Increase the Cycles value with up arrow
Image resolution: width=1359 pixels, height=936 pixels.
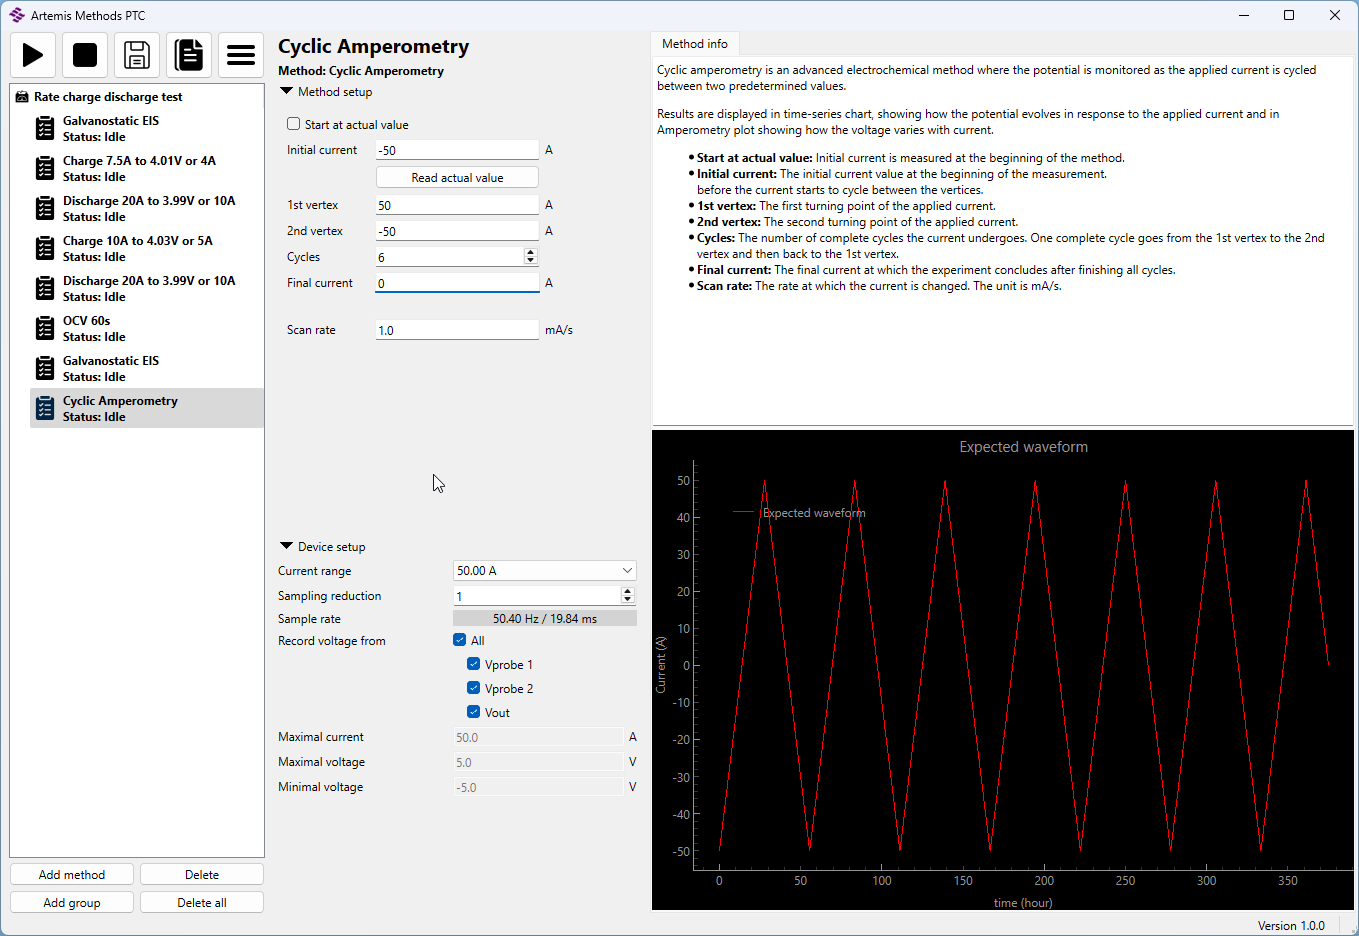click(530, 253)
